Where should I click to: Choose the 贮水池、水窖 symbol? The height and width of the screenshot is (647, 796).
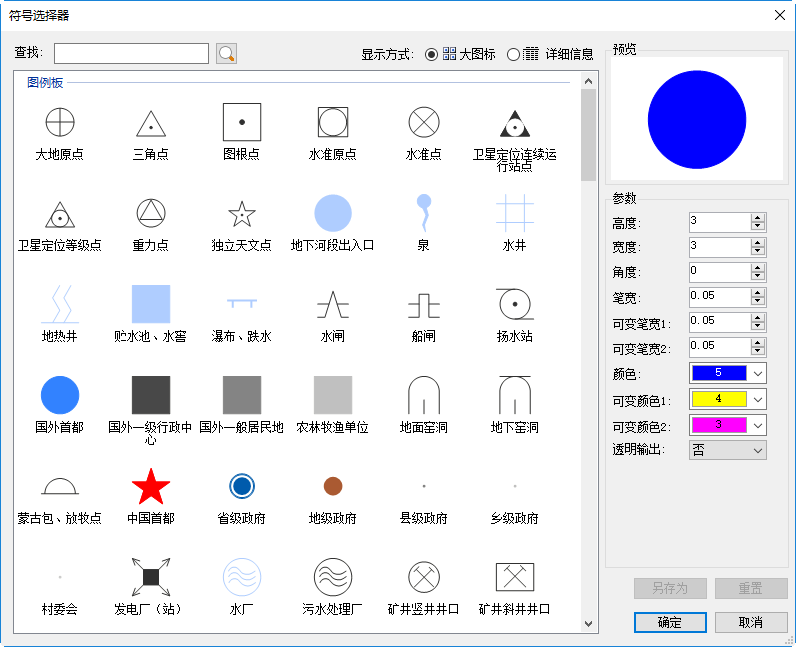[x=151, y=304]
